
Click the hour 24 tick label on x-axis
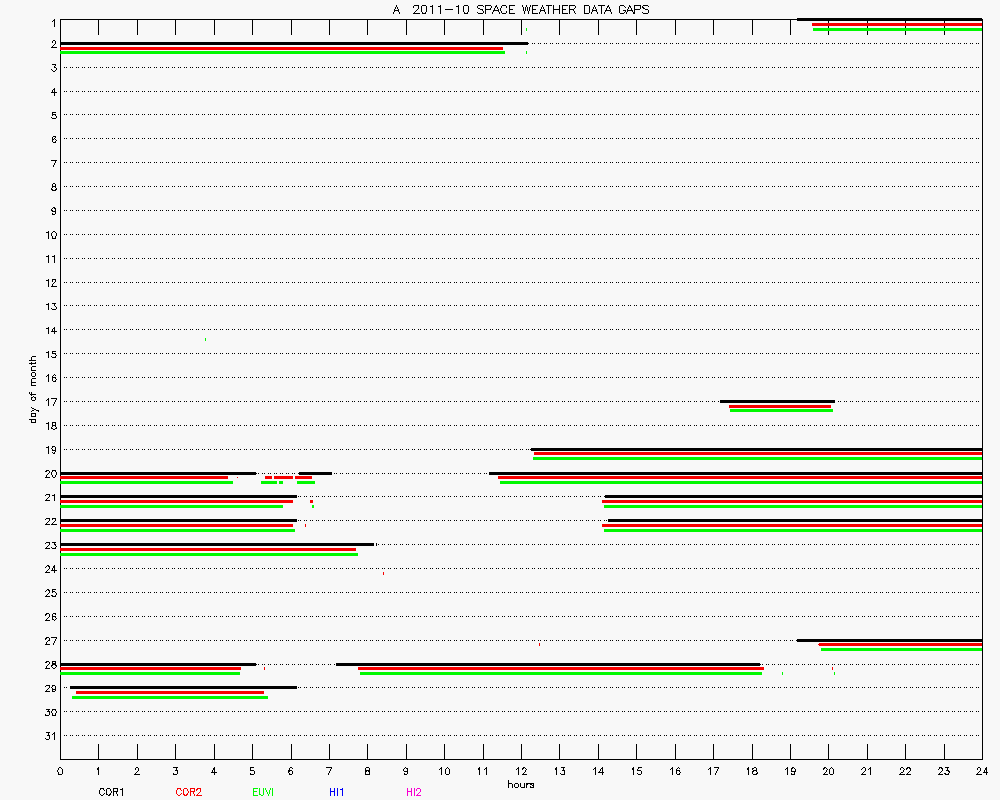(982, 771)
